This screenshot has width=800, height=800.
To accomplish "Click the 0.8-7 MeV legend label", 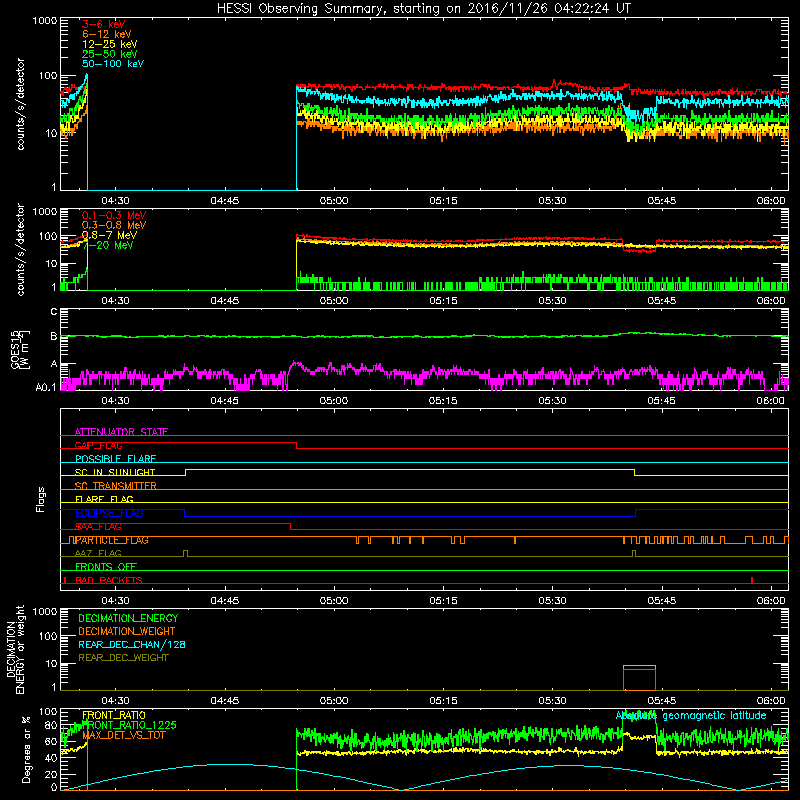I will [109, 235].
